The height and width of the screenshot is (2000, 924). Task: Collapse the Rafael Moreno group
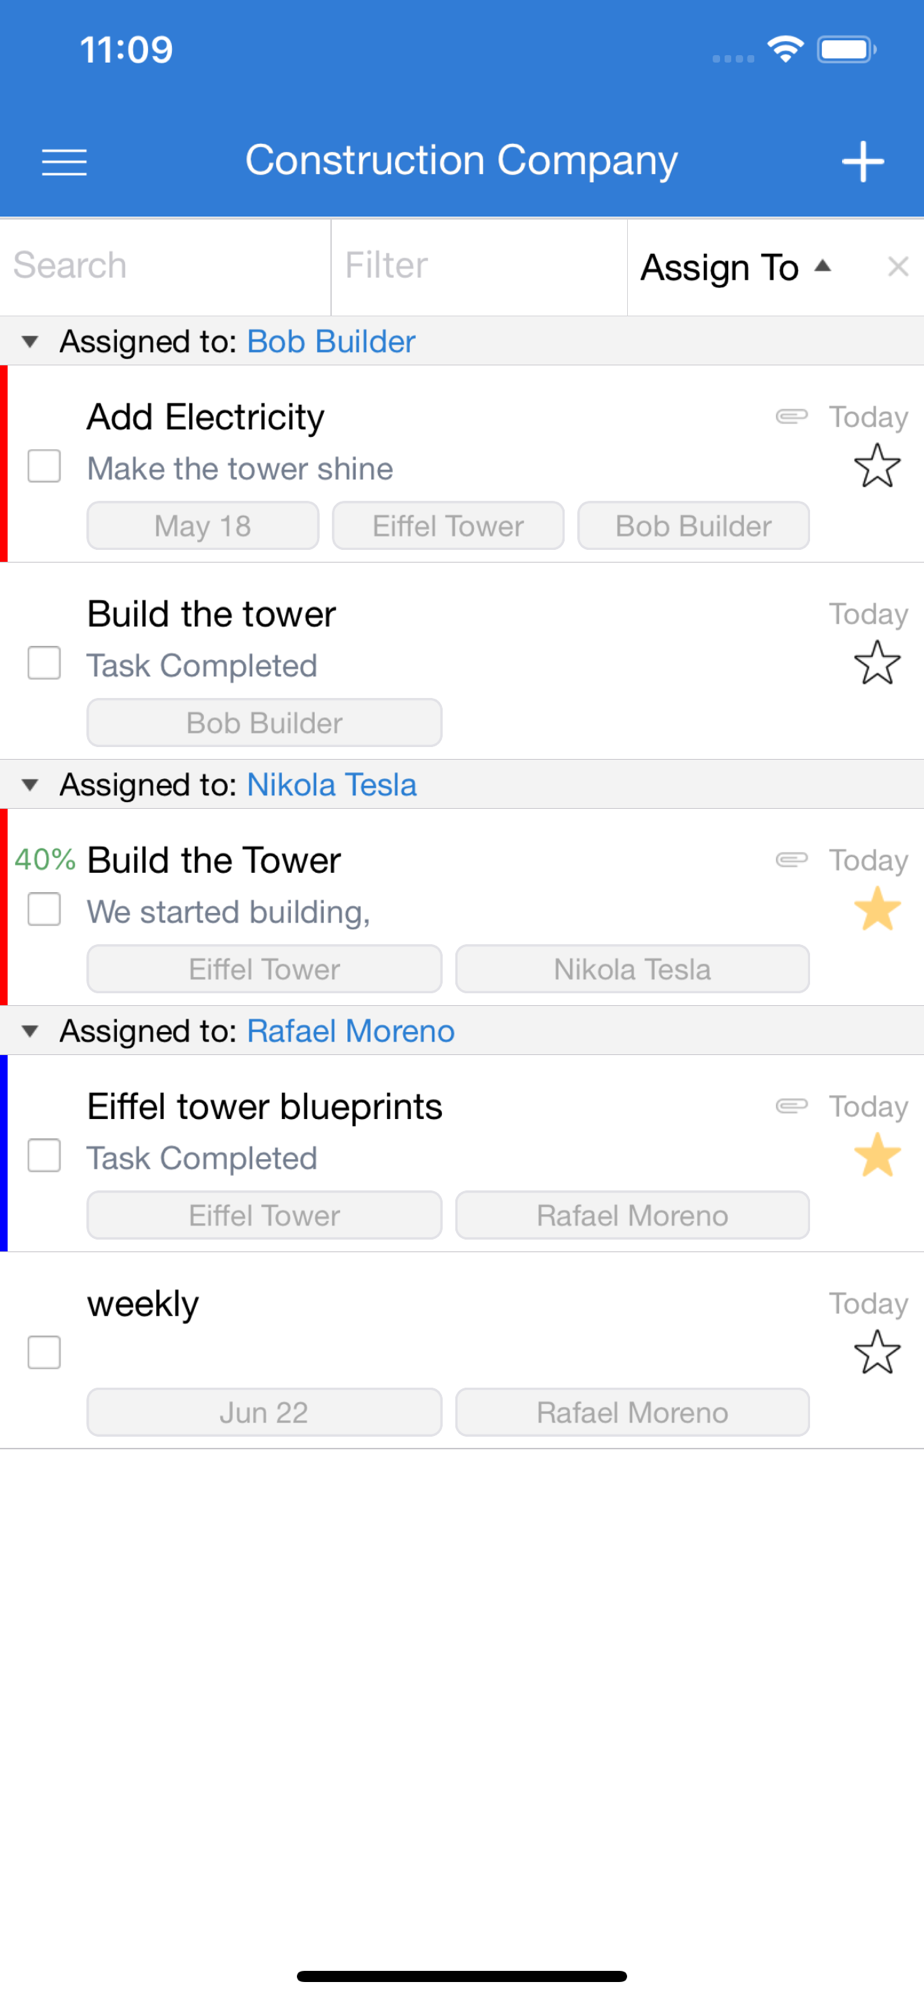30,1031
